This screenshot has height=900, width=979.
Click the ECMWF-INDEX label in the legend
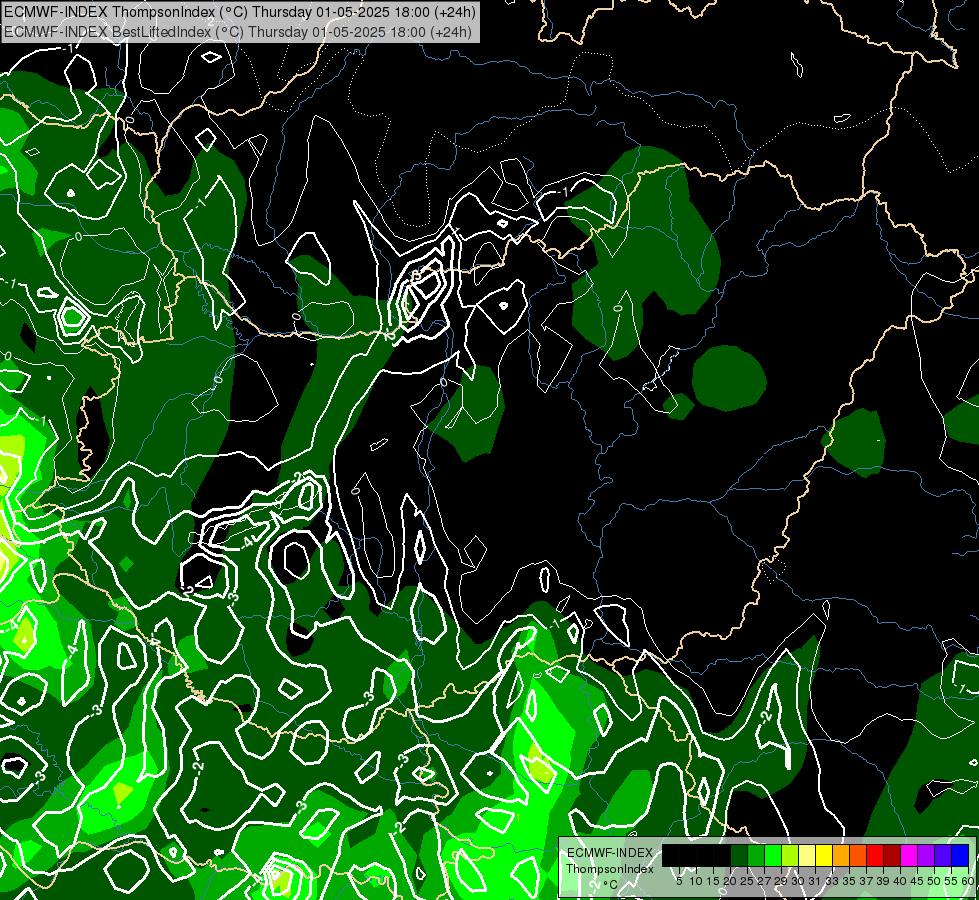[610, 853]
